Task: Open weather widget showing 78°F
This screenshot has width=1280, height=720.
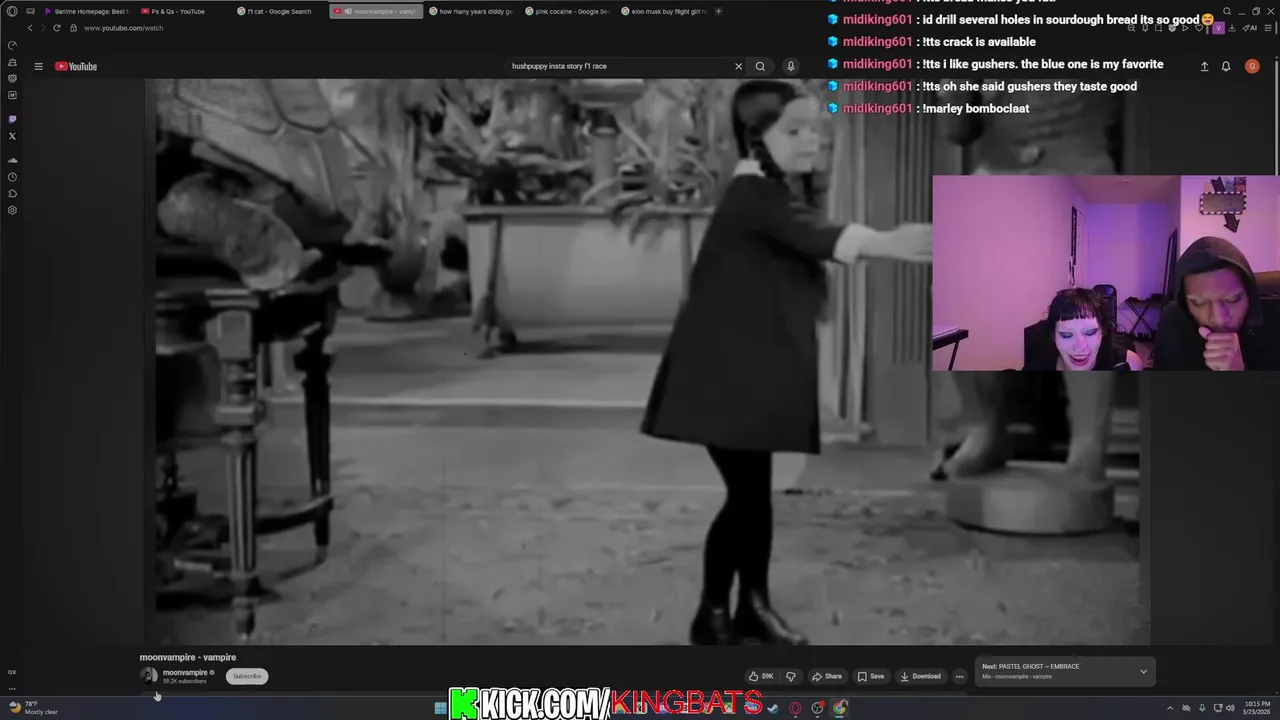Action: click(33, 708)
